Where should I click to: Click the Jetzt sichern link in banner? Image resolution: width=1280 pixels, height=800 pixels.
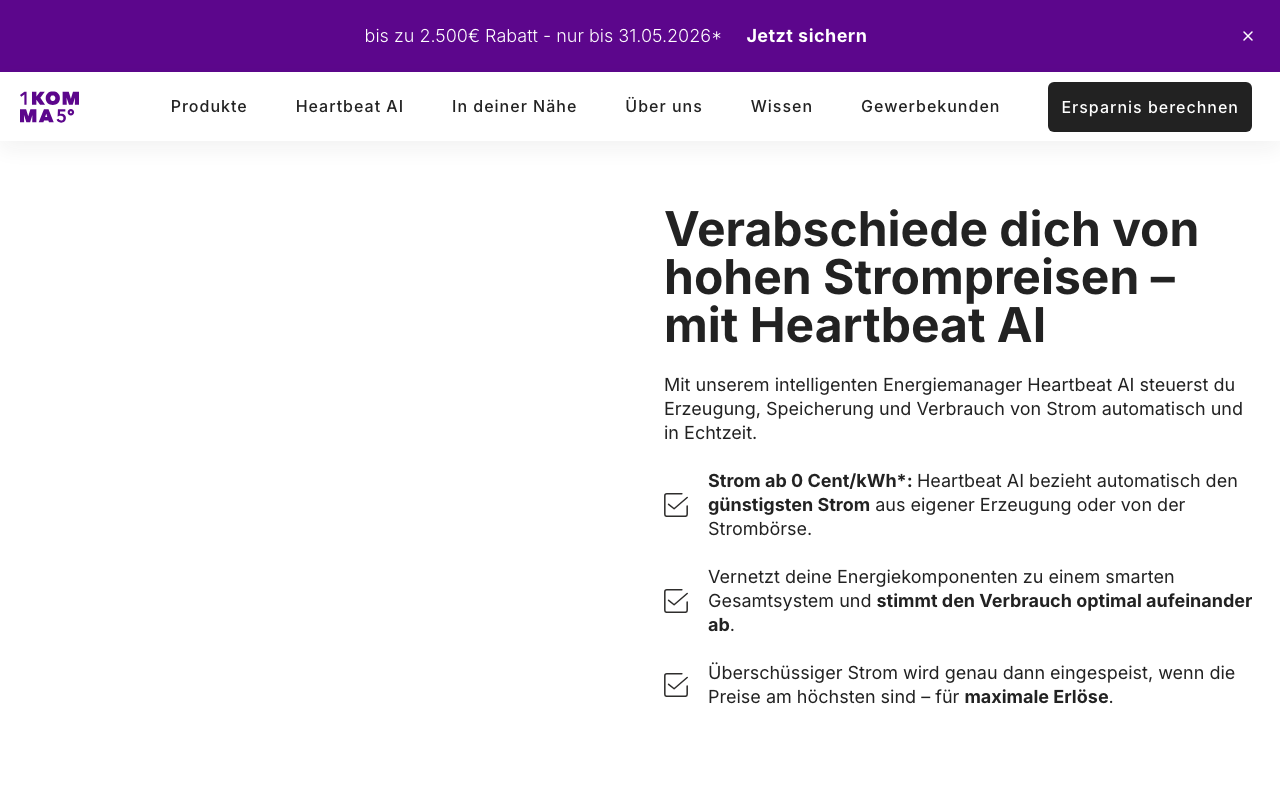pyautogui.click(x=806, y=36)
